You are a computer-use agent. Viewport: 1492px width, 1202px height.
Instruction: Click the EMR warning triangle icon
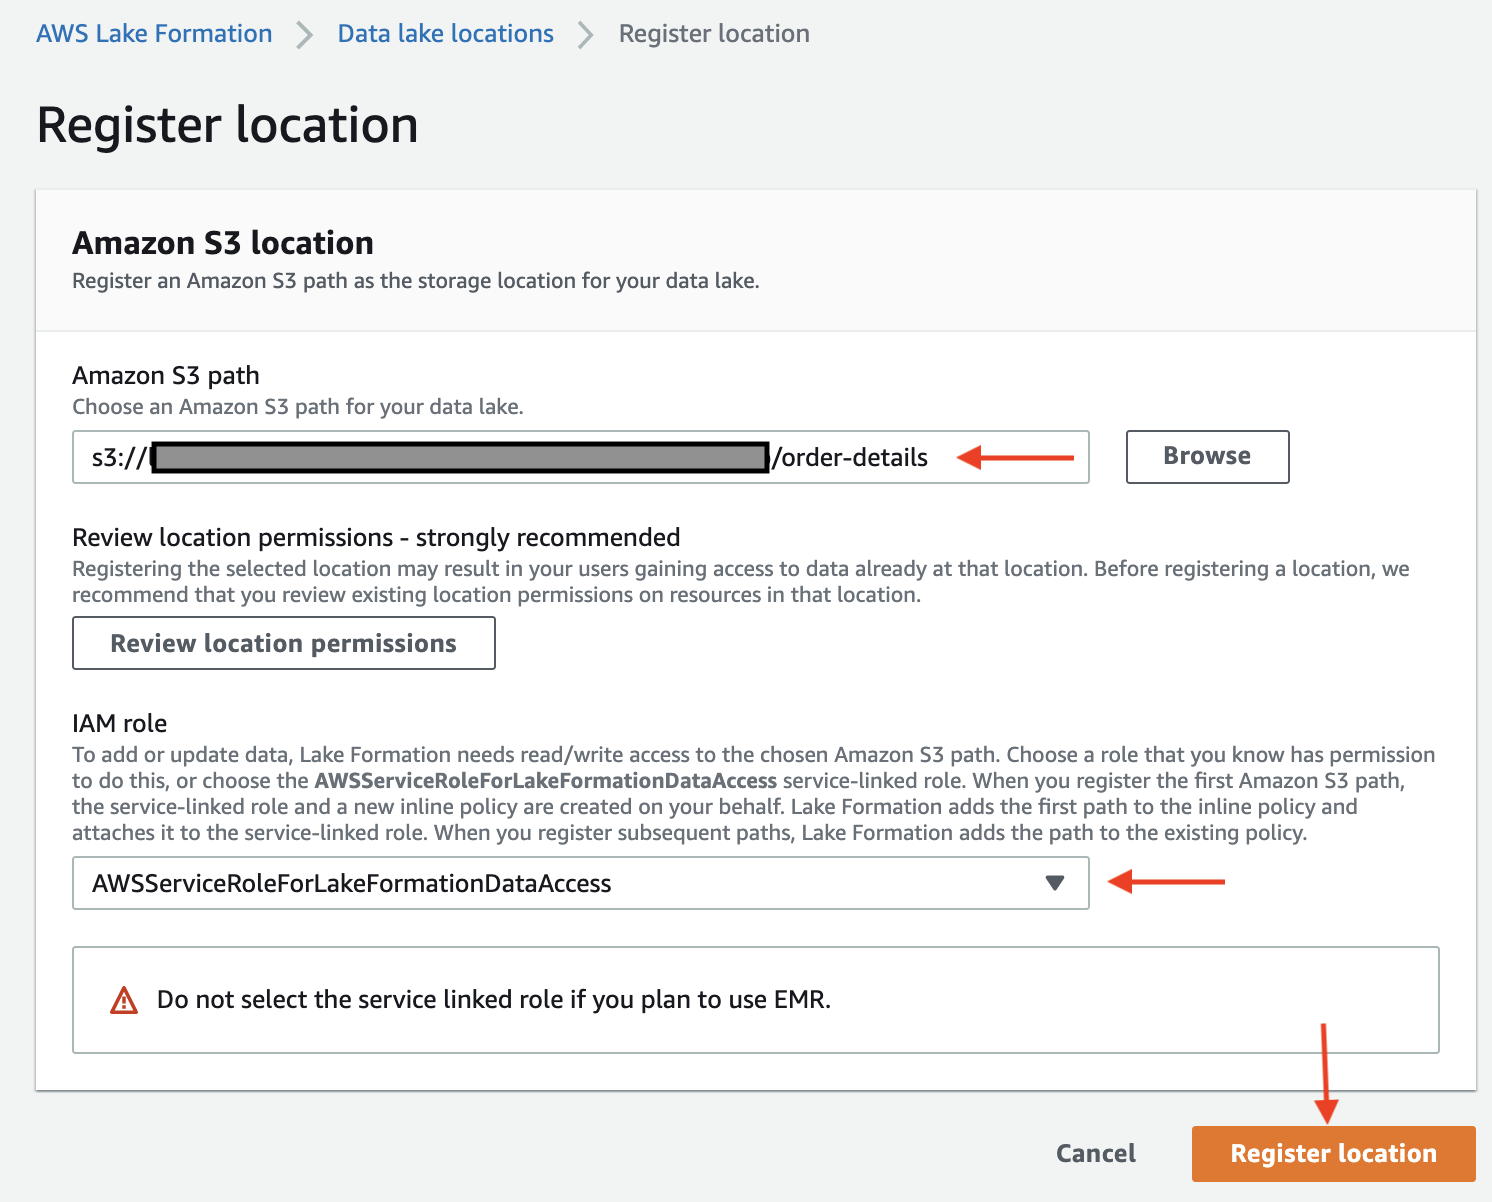point(124,1000)
